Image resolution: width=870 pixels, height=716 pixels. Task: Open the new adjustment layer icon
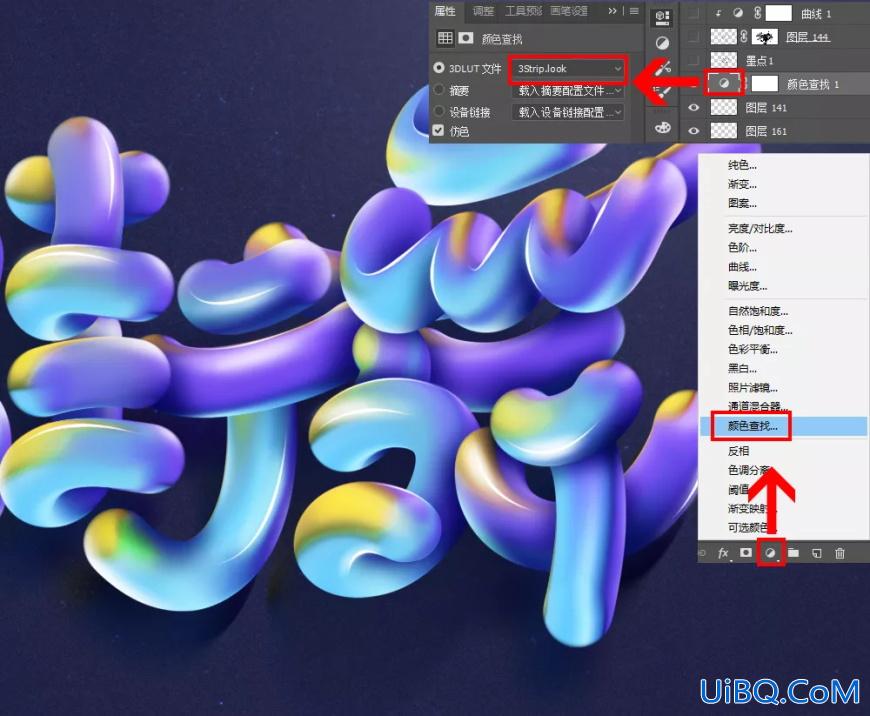click(771, 553)
